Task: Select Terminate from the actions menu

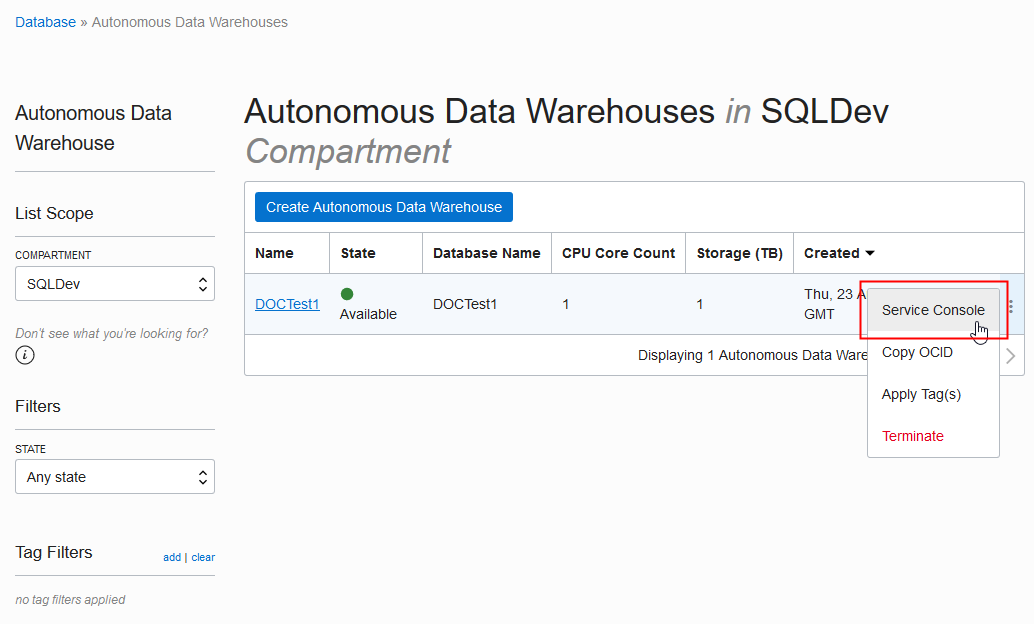Action: tap(913, 436)
